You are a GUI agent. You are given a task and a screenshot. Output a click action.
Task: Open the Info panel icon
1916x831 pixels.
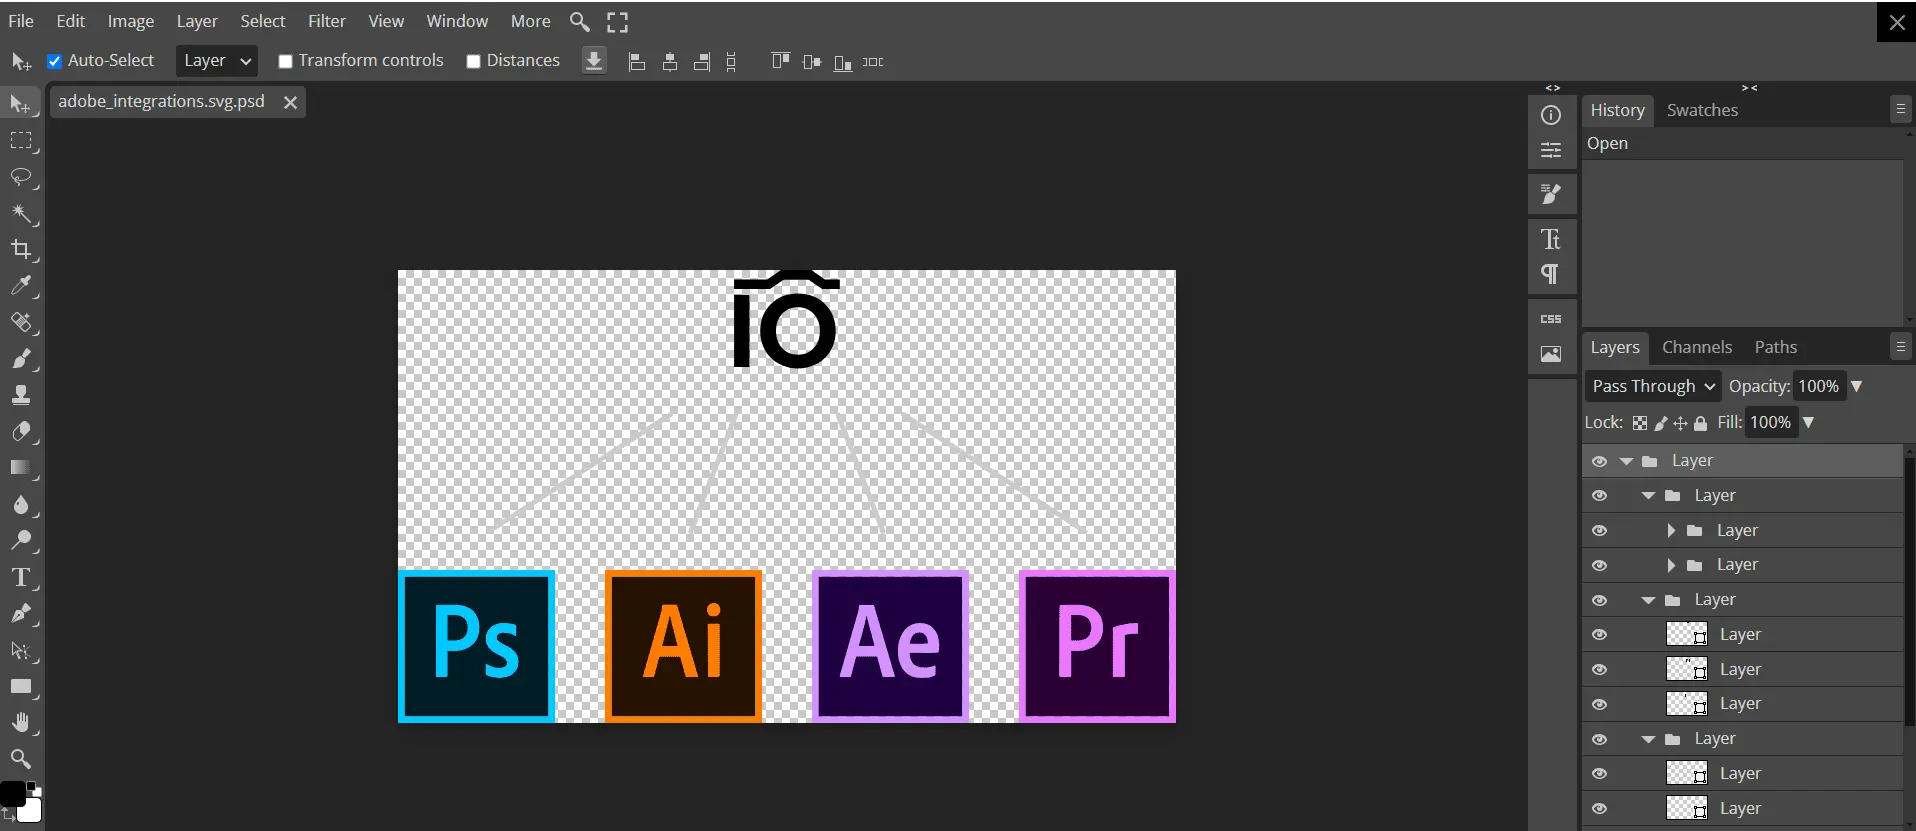coord(1551,115)
